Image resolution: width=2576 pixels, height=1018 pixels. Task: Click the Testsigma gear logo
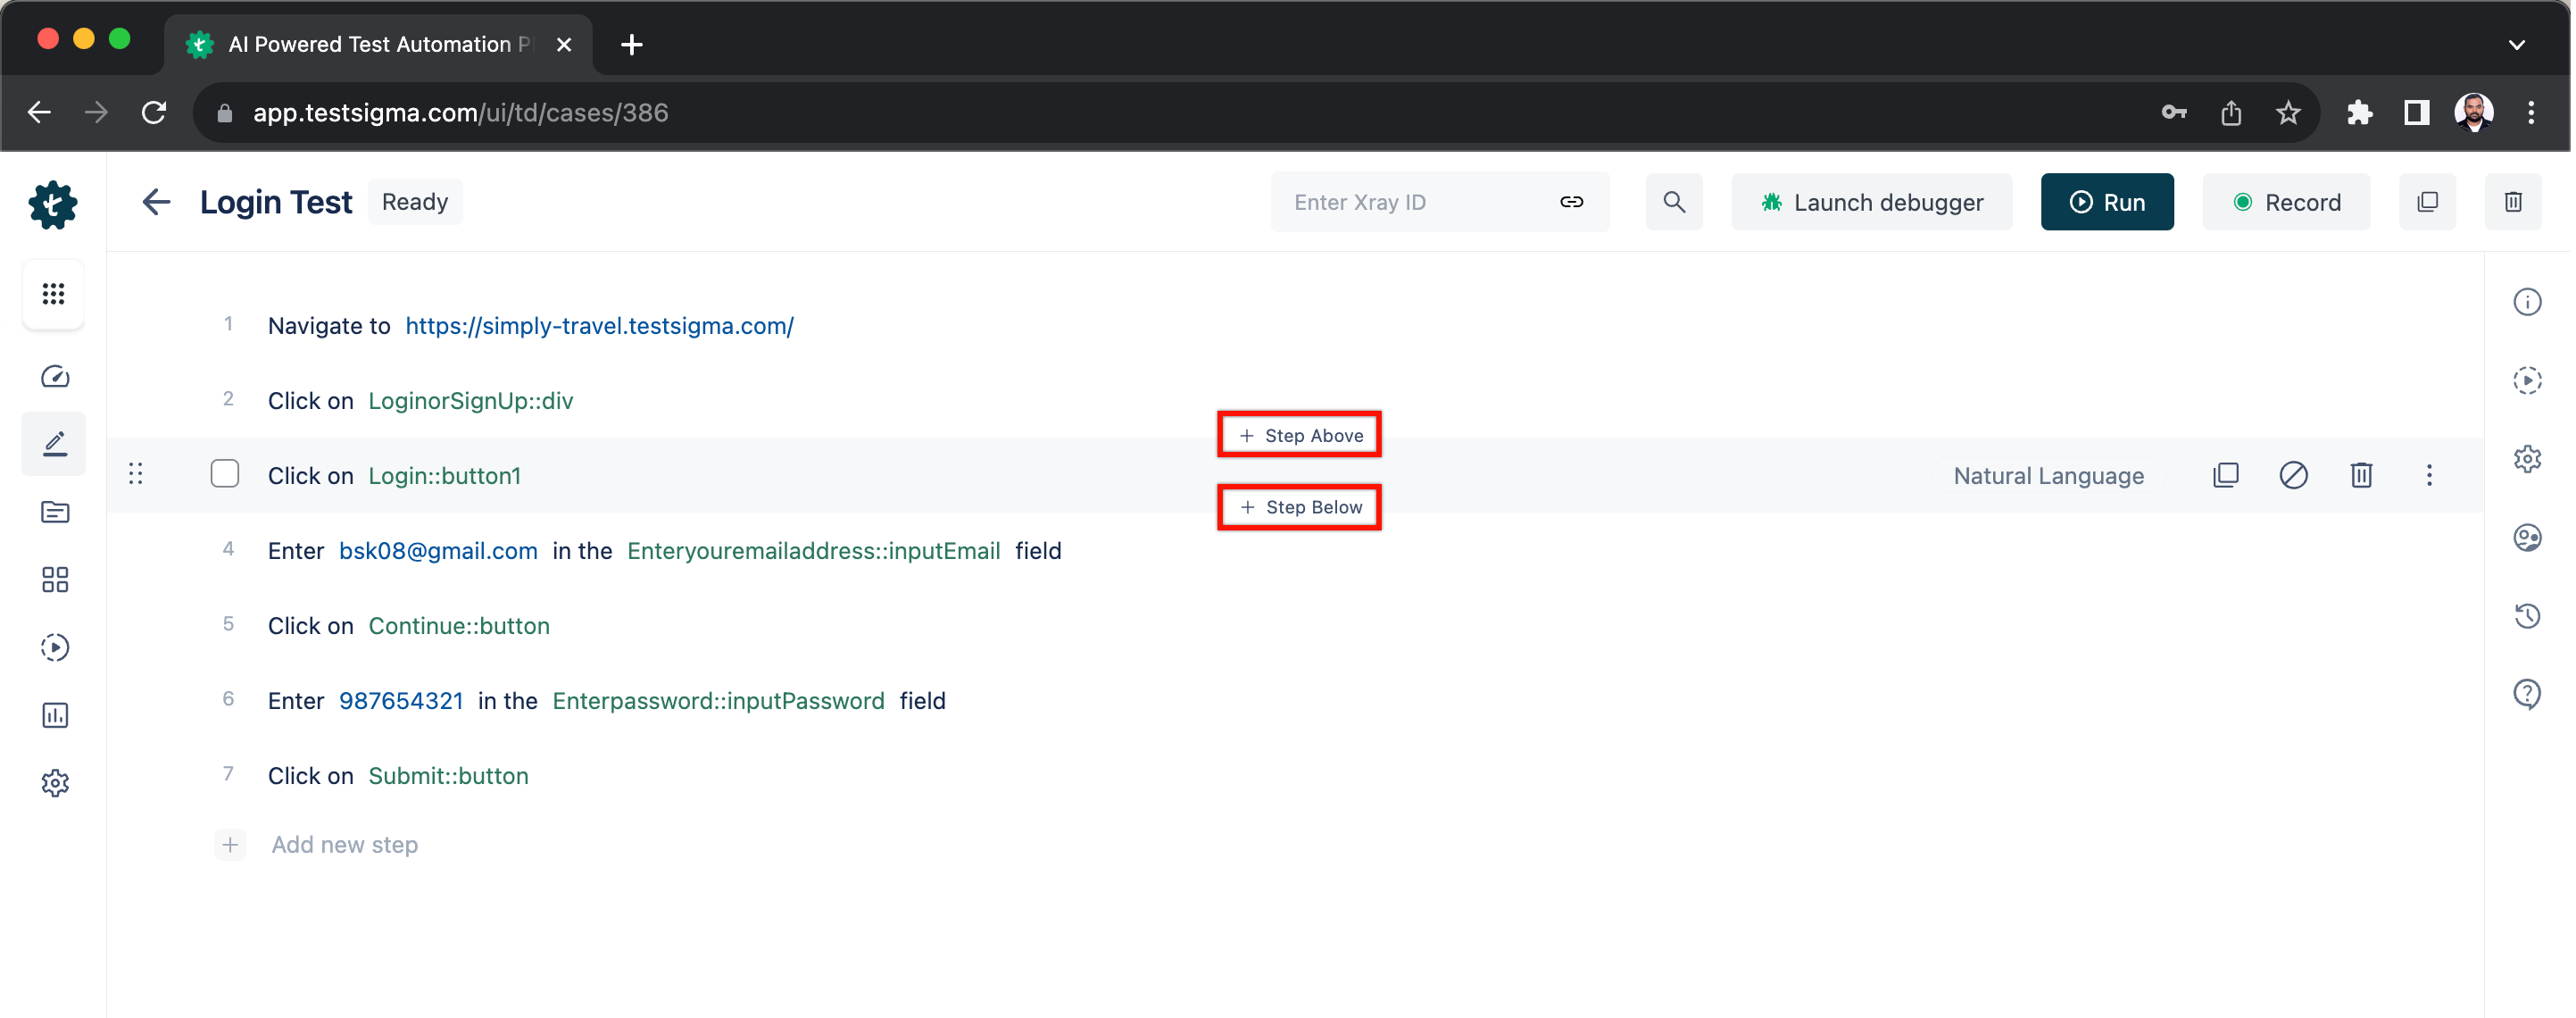coord(53,204)
